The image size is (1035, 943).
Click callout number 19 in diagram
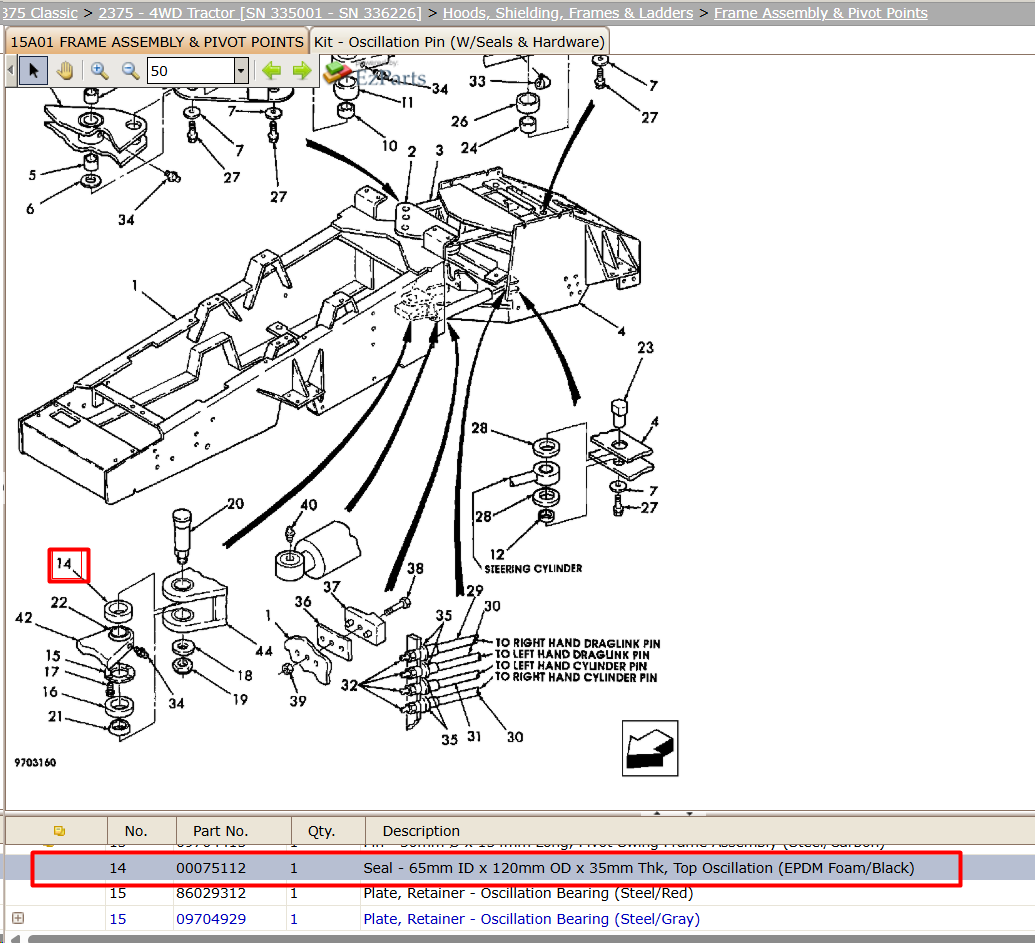[240, 699]
